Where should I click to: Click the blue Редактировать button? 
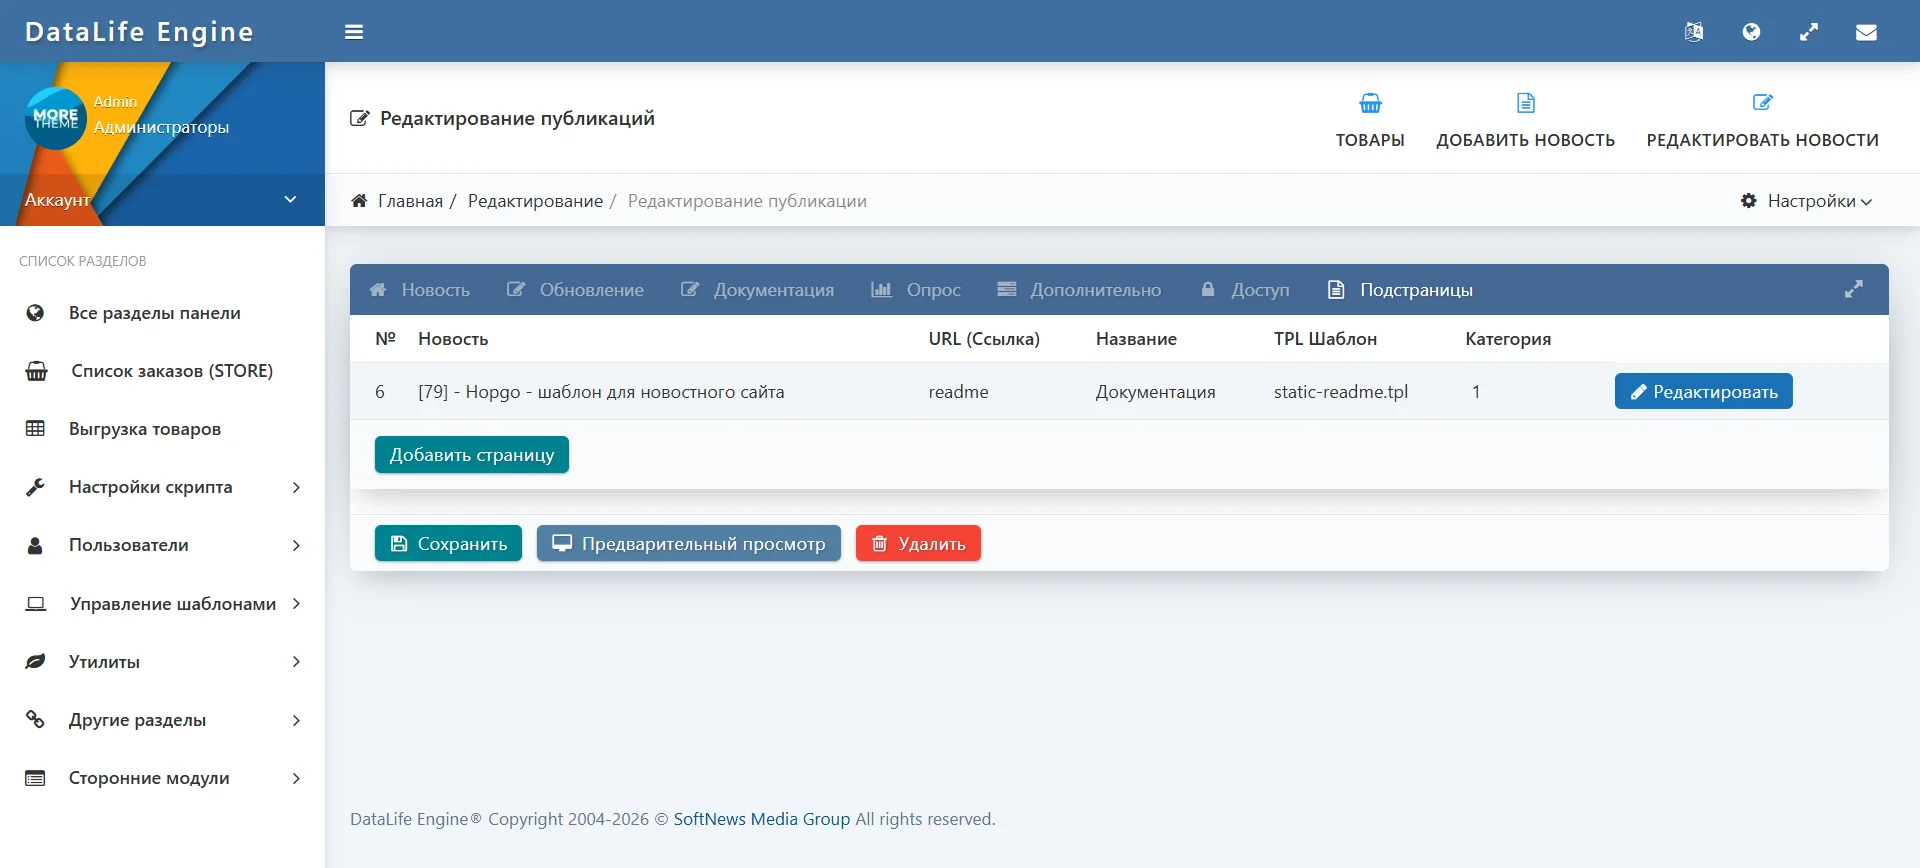coord(1703,392)
